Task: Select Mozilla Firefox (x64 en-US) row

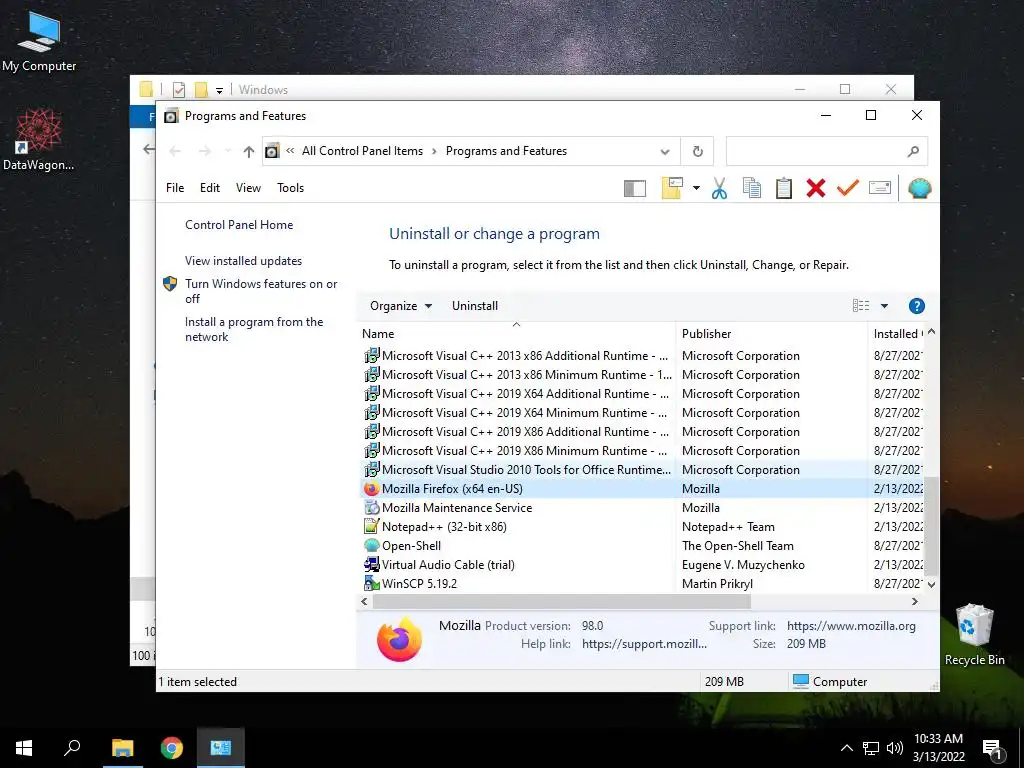Action: [643, 488]
